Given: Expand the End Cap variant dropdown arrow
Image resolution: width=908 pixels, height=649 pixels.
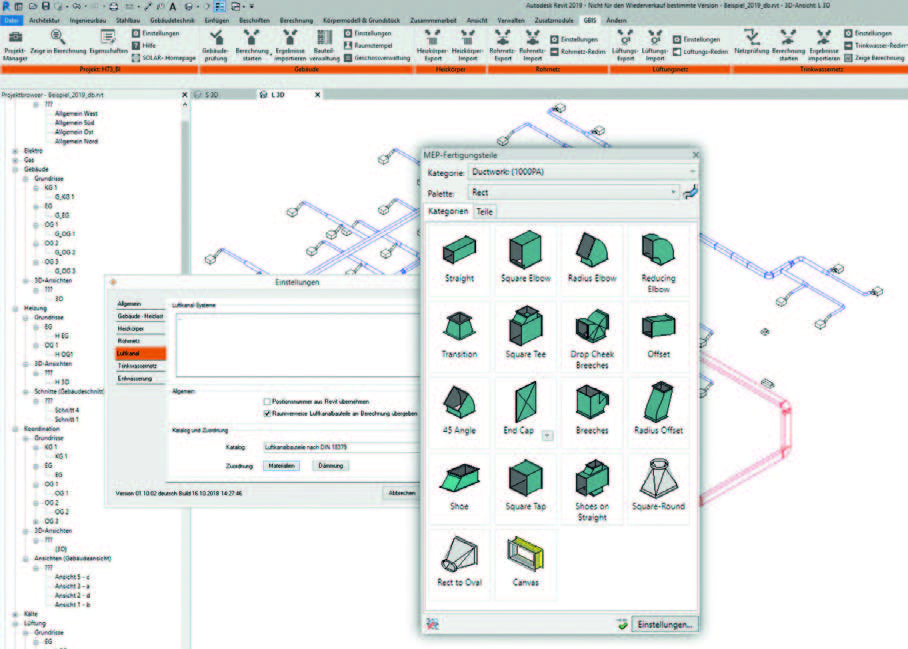Looking at the screenshot, I should (547, 435).
